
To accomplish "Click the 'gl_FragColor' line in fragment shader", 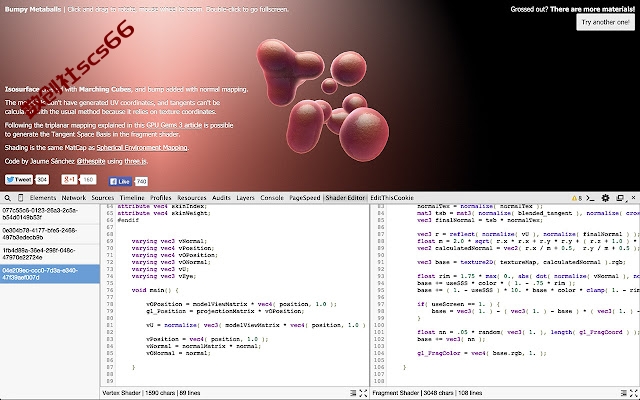I will (482, 353).
